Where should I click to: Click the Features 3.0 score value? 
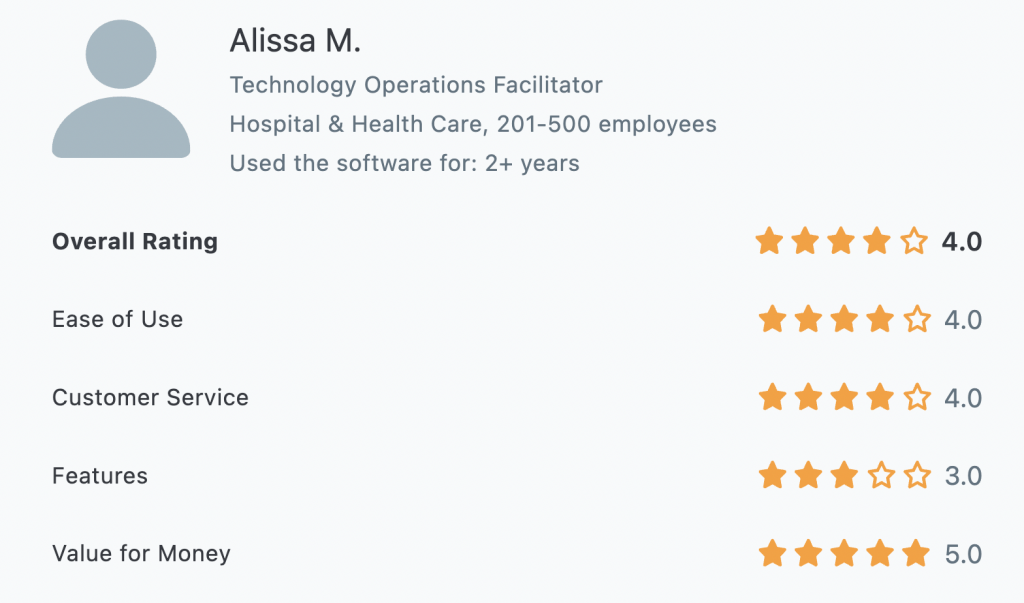964,476
